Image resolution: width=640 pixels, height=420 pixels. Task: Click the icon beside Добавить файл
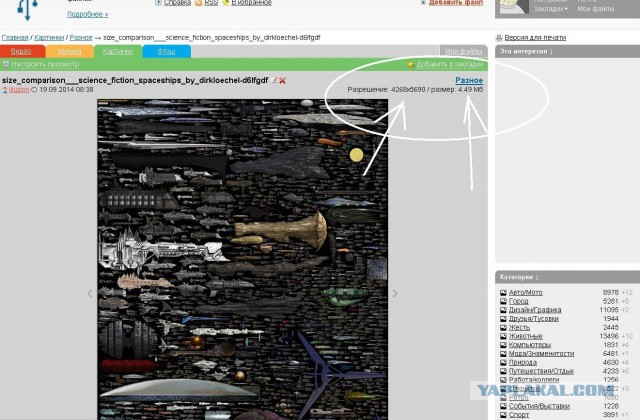423,2
